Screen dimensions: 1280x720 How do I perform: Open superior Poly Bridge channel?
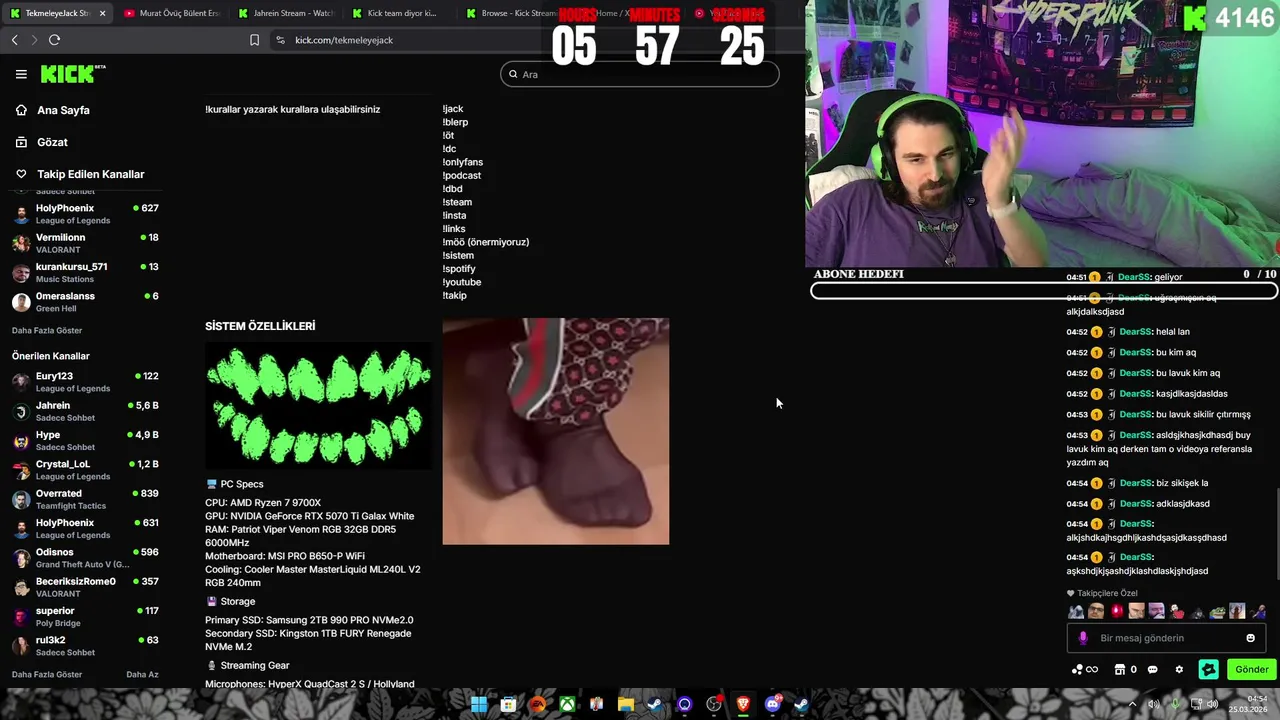pyautogui.click(x=85, y=616)
